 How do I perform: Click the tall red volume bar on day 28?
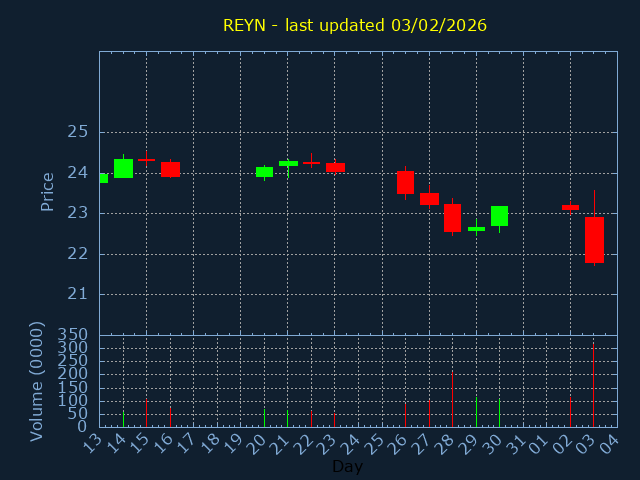click(452, 400)
